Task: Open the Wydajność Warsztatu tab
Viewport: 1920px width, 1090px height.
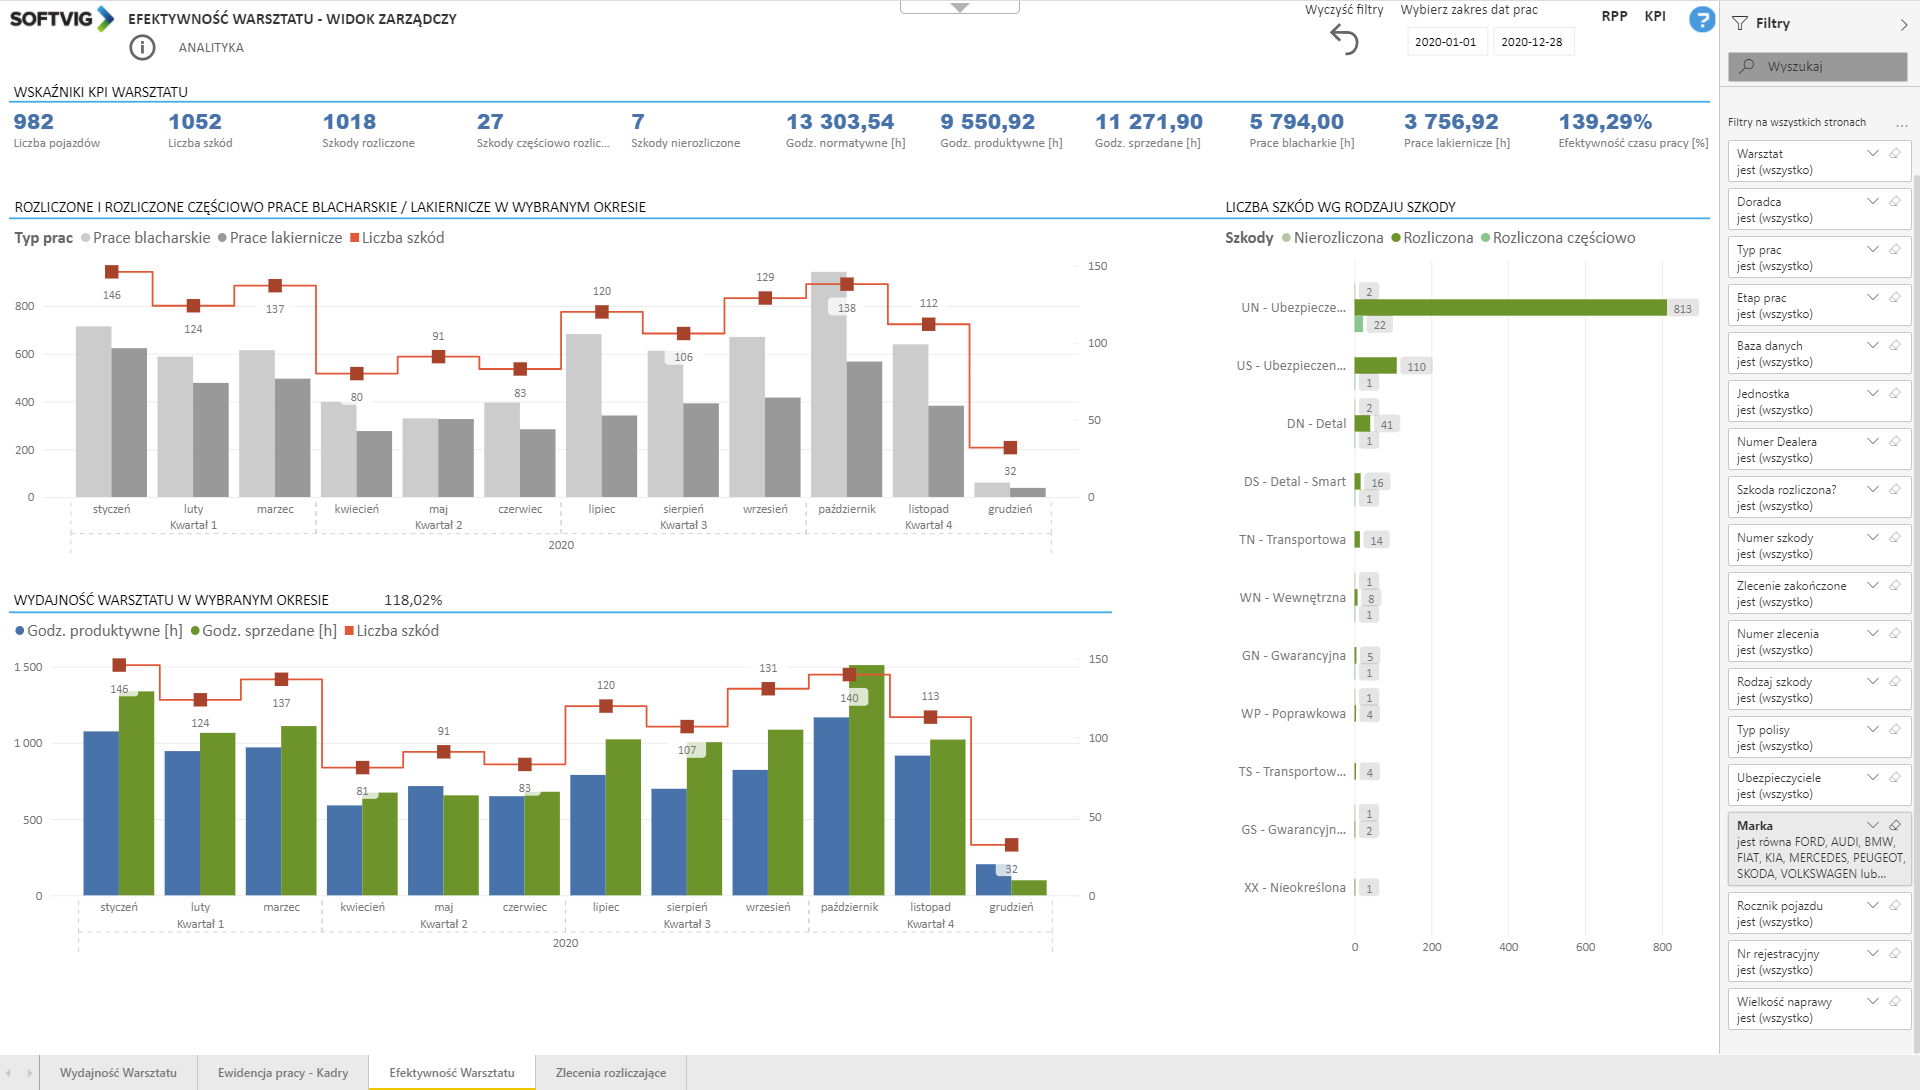Action: click(x=118, y=1073)
